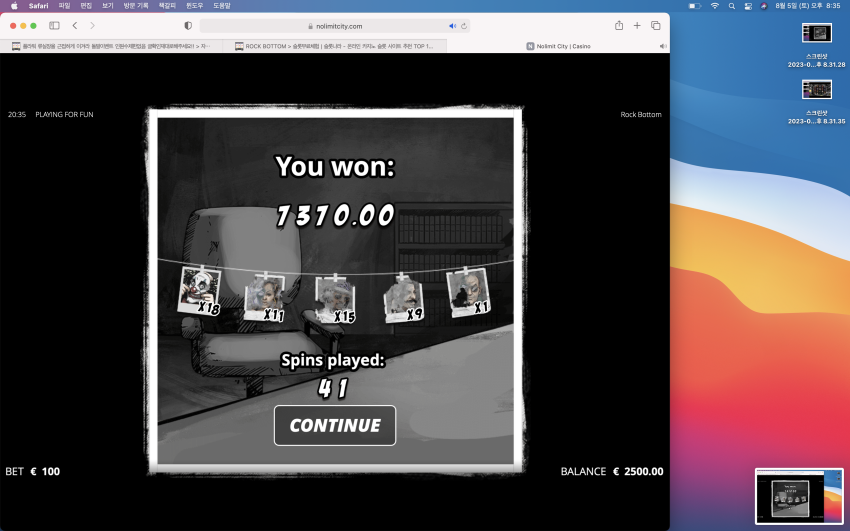Click the PLAYING FOR FUN label
Viewport: 850px width, 531px height.
point(64,114)
